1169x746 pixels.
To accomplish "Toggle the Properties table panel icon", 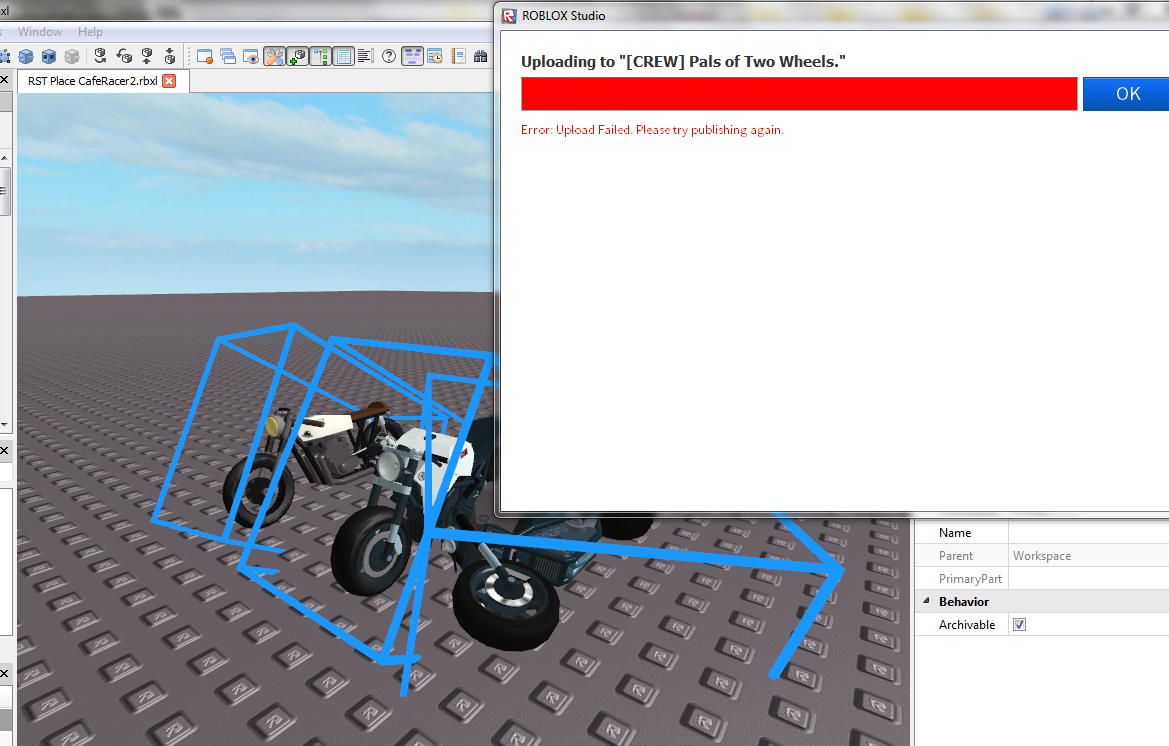I will pyautogui.click(x=344, y=57).
